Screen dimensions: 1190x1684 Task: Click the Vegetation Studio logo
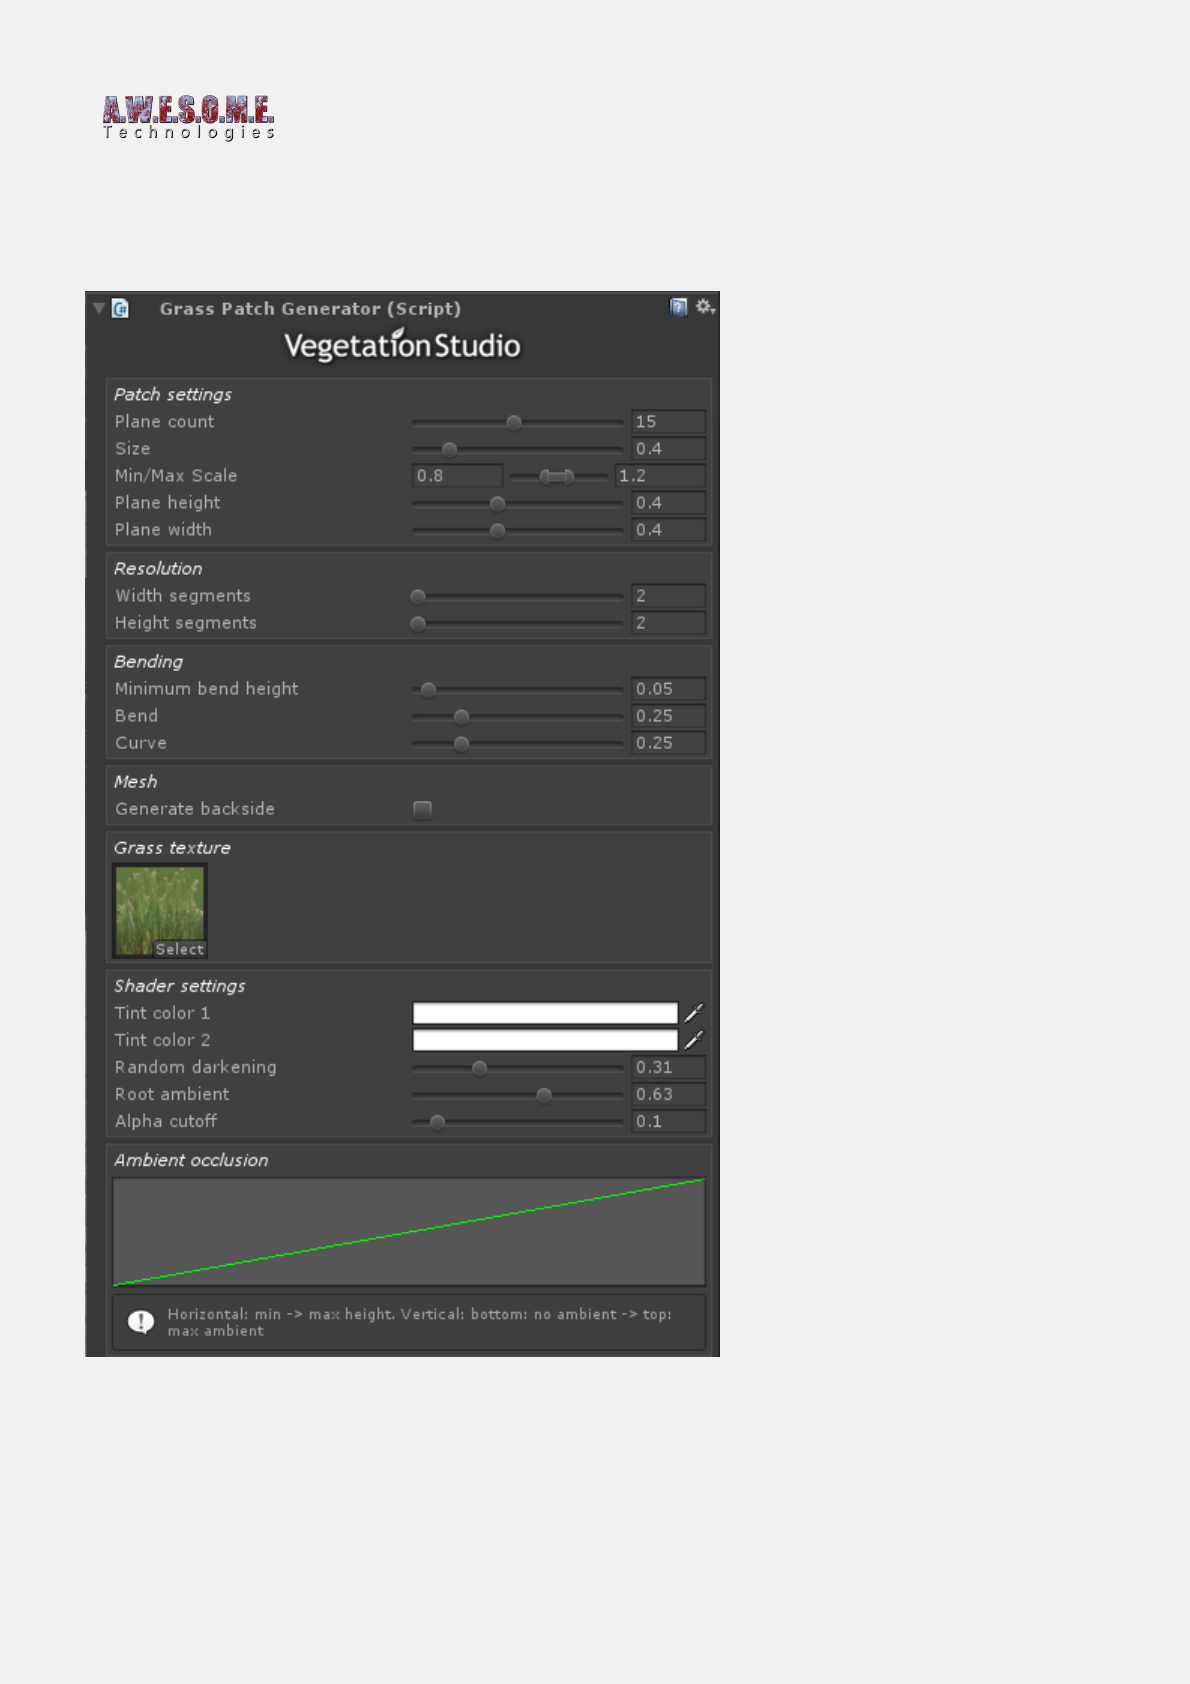click(402, 345)
